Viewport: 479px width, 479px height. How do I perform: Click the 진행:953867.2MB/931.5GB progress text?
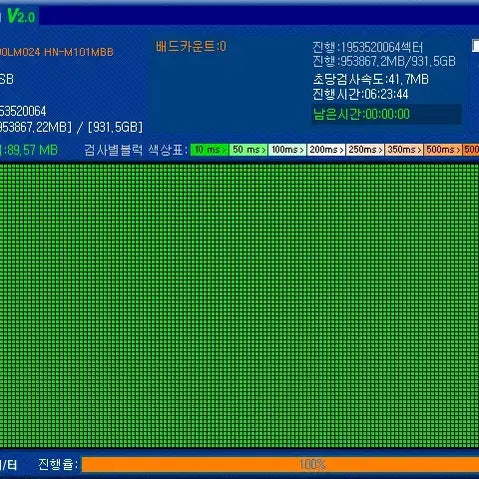click(x=384, y=61)
